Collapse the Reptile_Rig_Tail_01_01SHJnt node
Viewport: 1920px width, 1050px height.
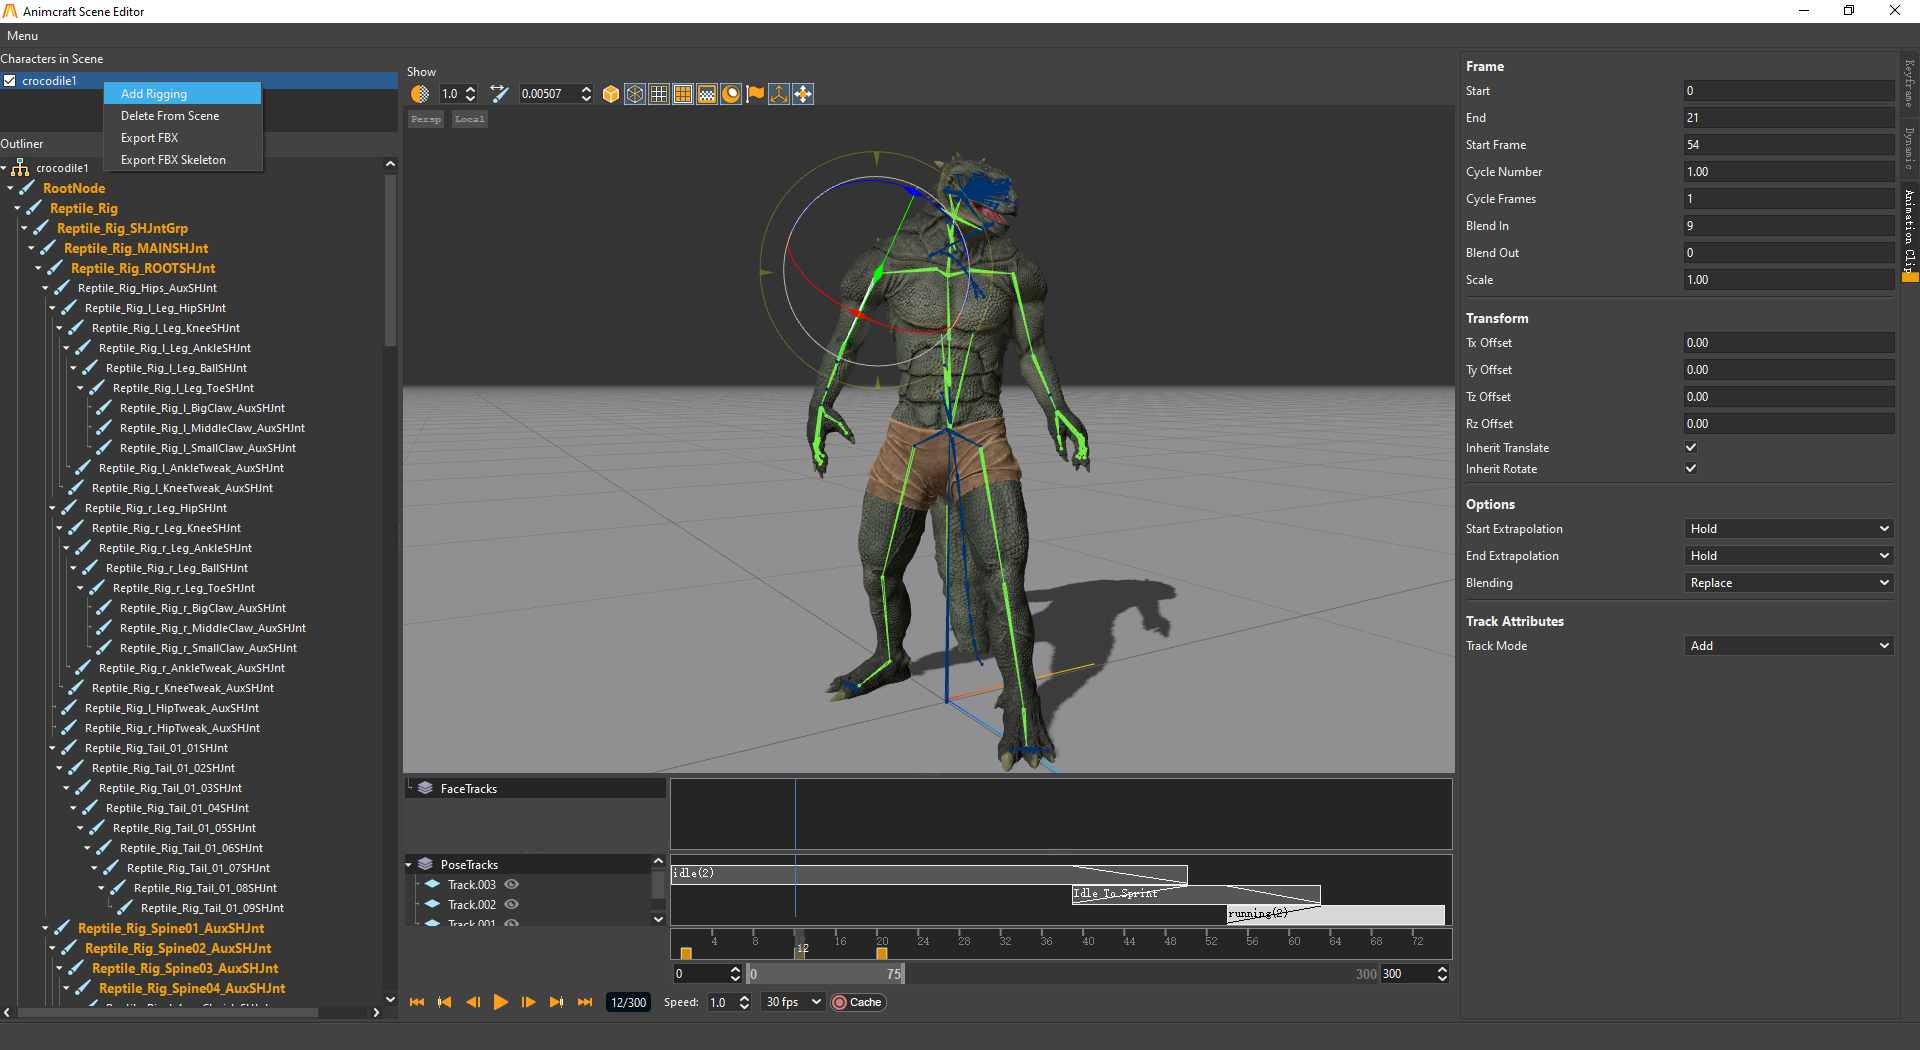(53, 748)
